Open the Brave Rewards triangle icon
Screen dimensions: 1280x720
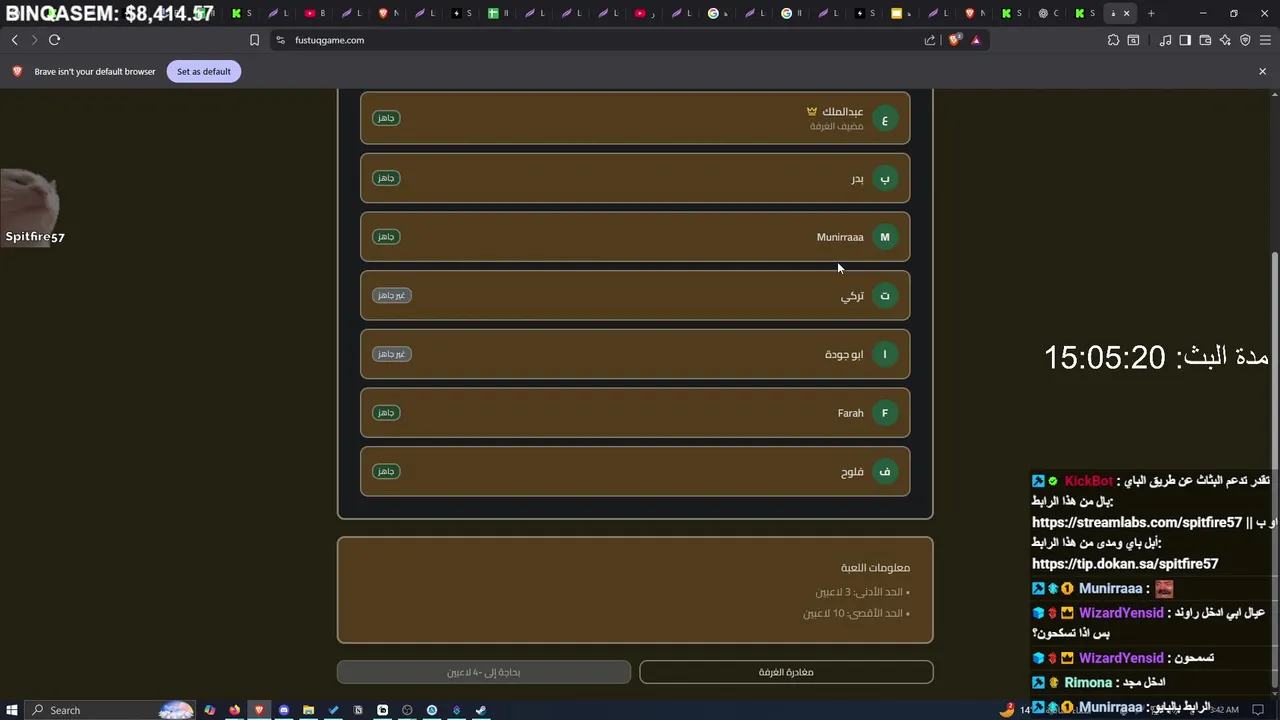click(976, 40)
